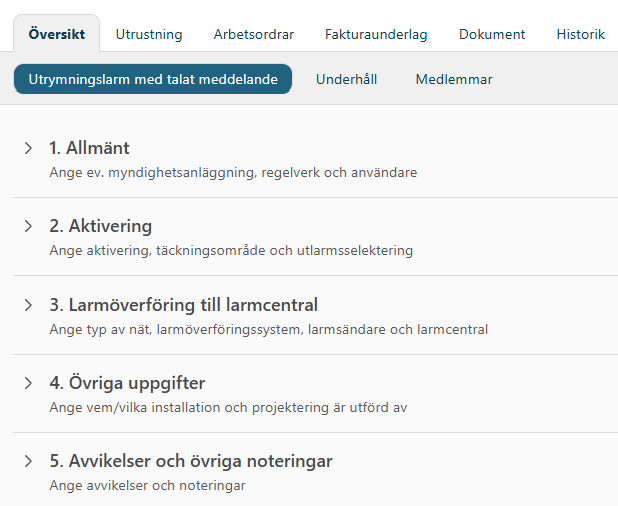
Task: Show the Medlemmar sub-tab
Action: coord(454,79)
